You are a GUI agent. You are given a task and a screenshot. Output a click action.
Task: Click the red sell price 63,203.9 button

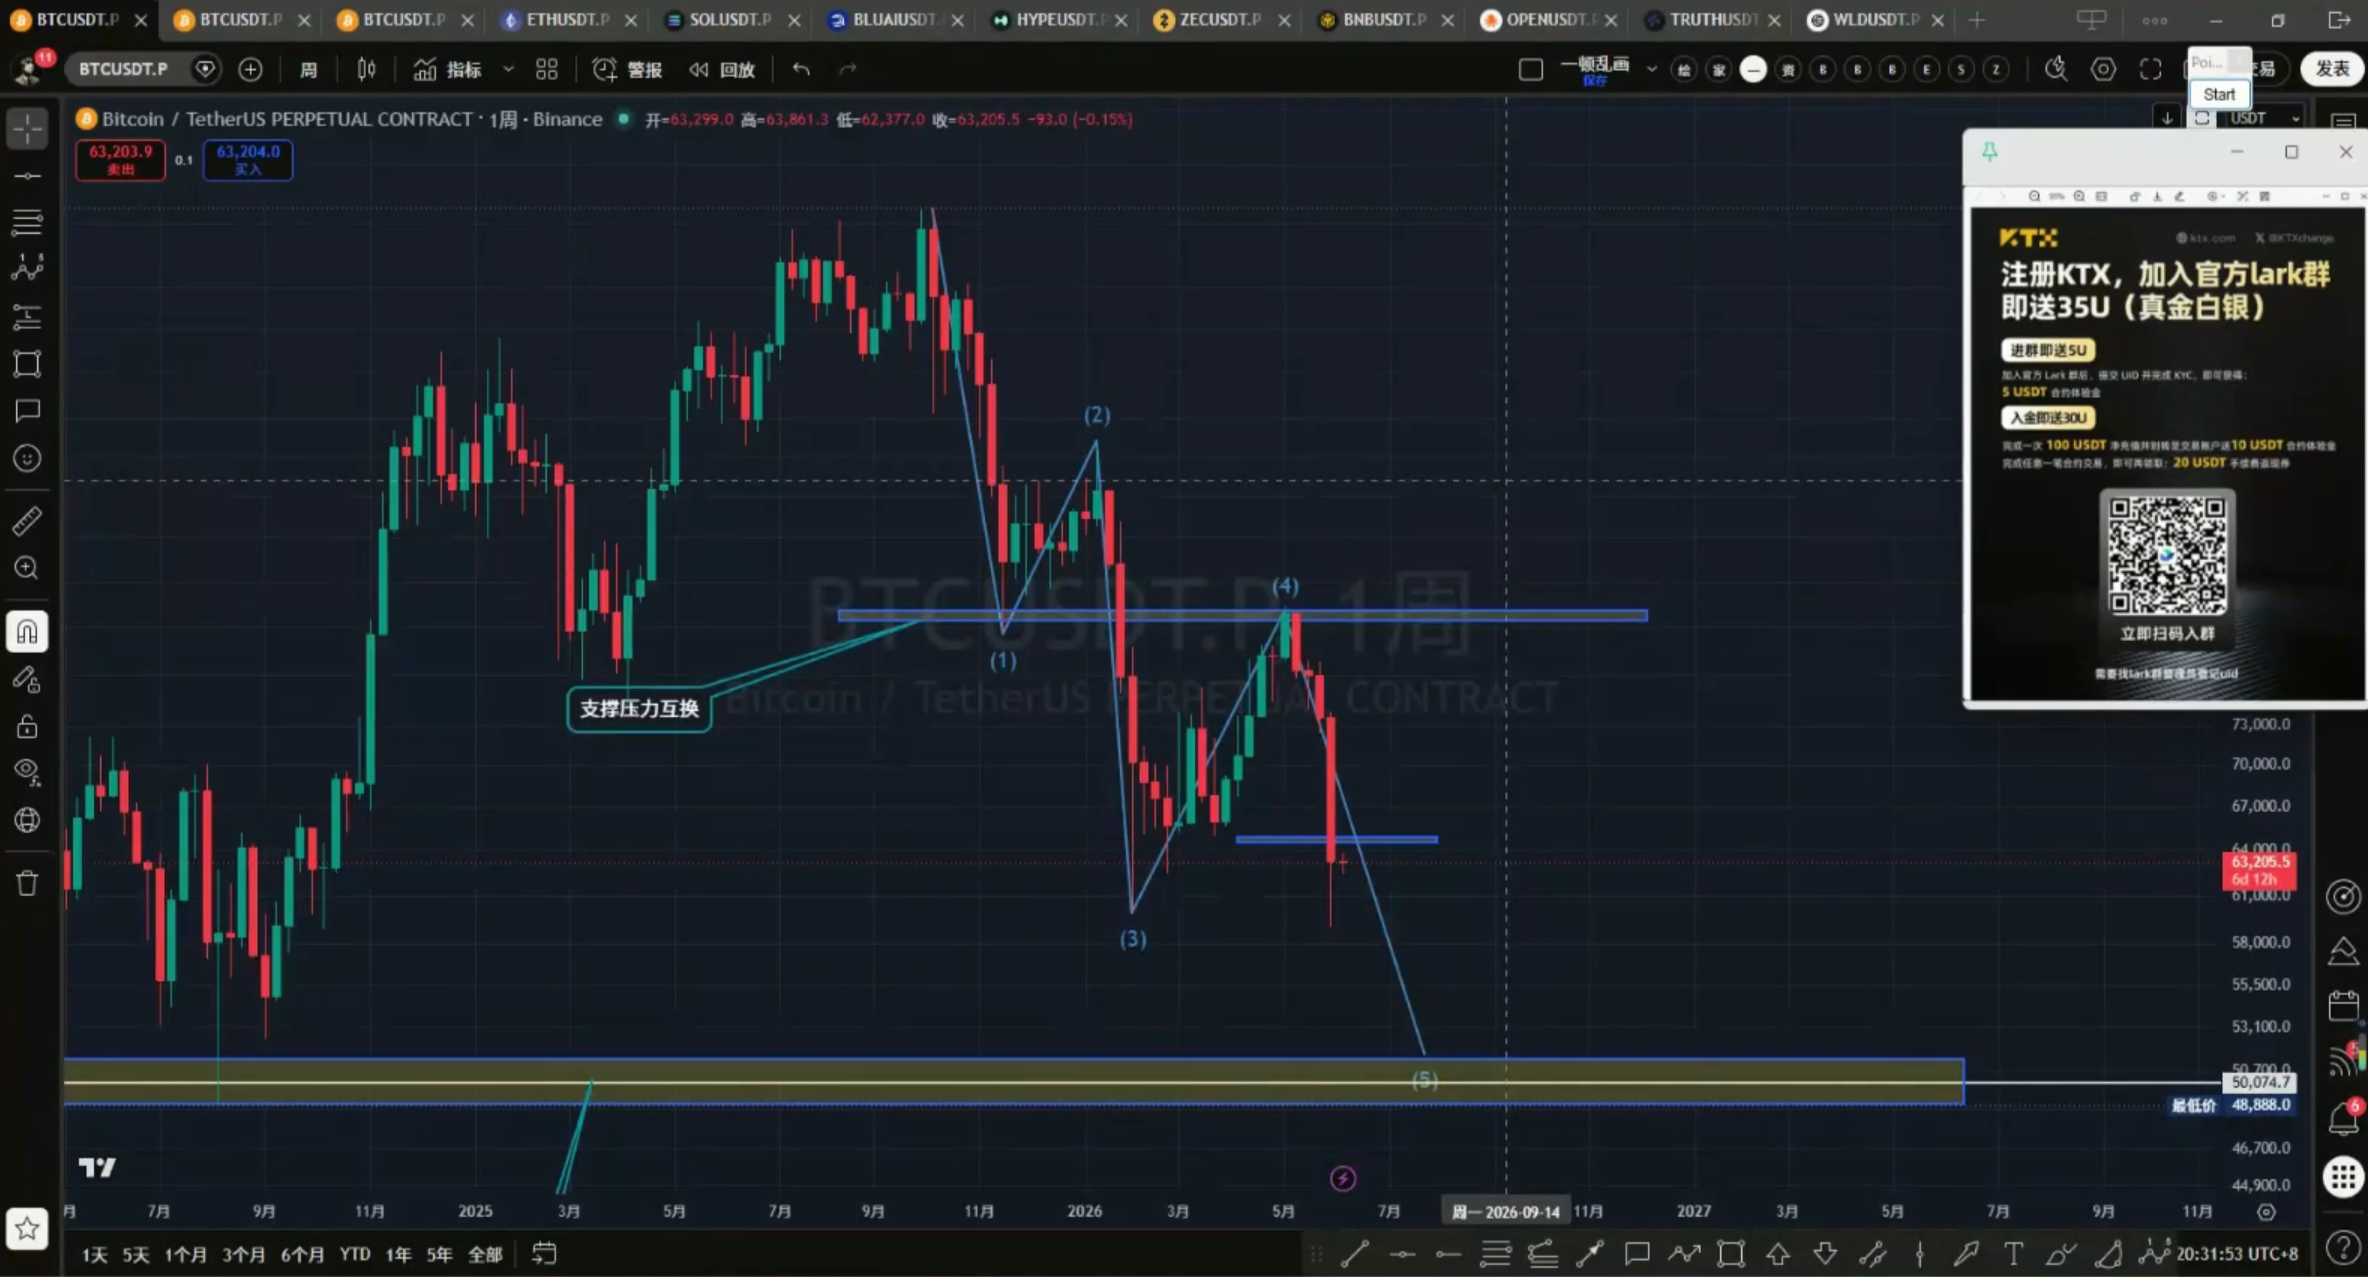[120, 160]
